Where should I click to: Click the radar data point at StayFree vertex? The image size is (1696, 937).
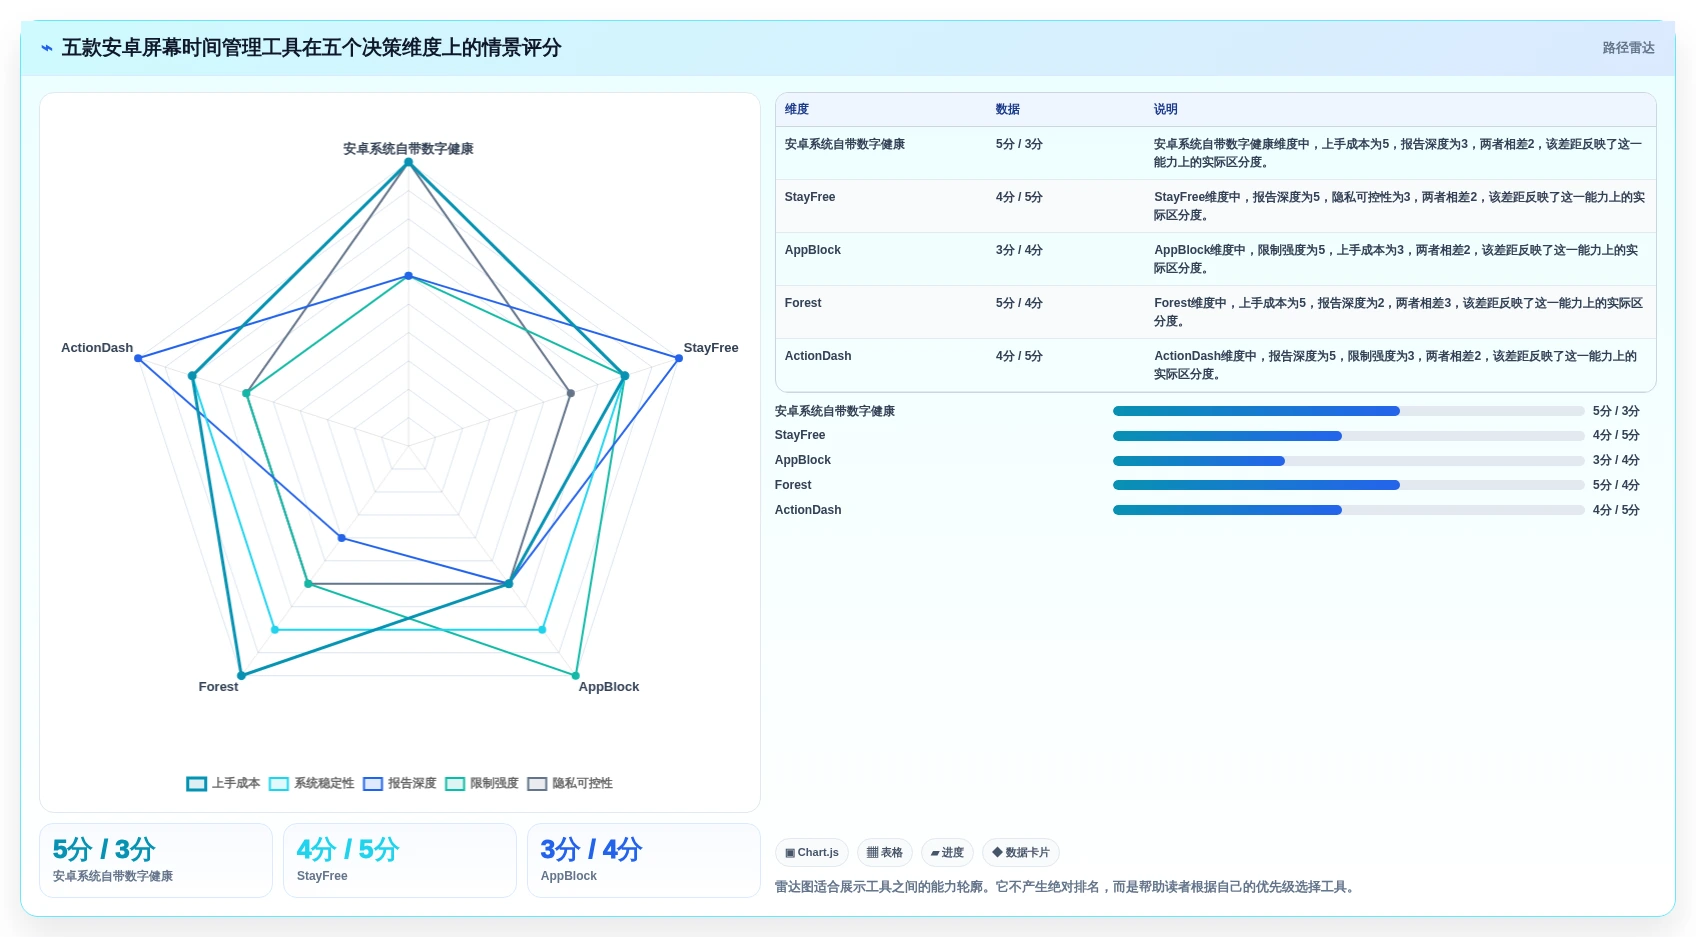point(679,358)
